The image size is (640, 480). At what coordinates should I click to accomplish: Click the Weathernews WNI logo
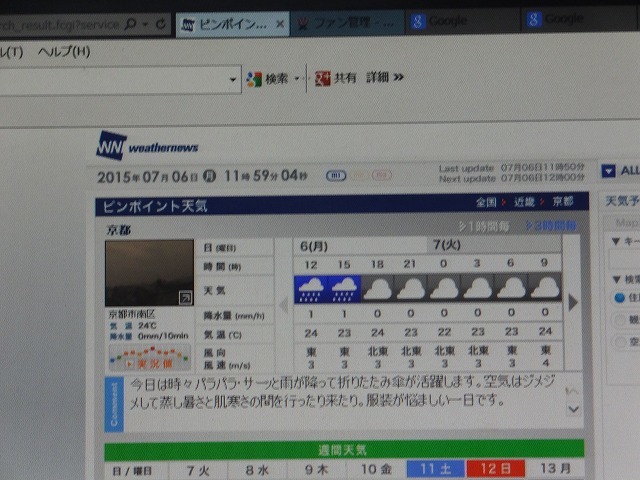147,146
